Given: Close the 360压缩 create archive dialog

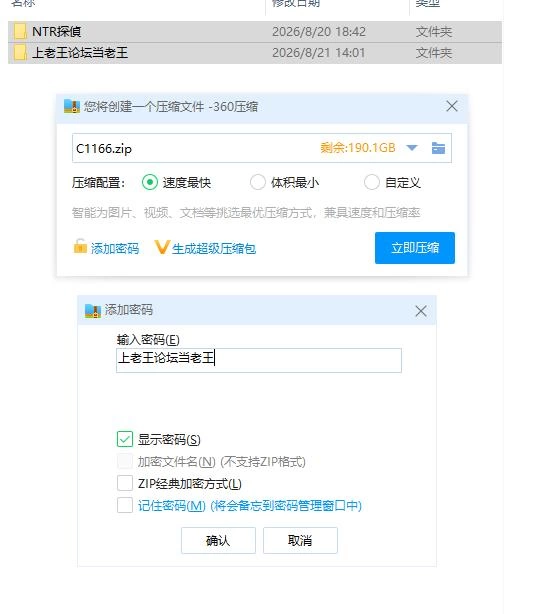Looking at the screenshot, I should point(452,106).
